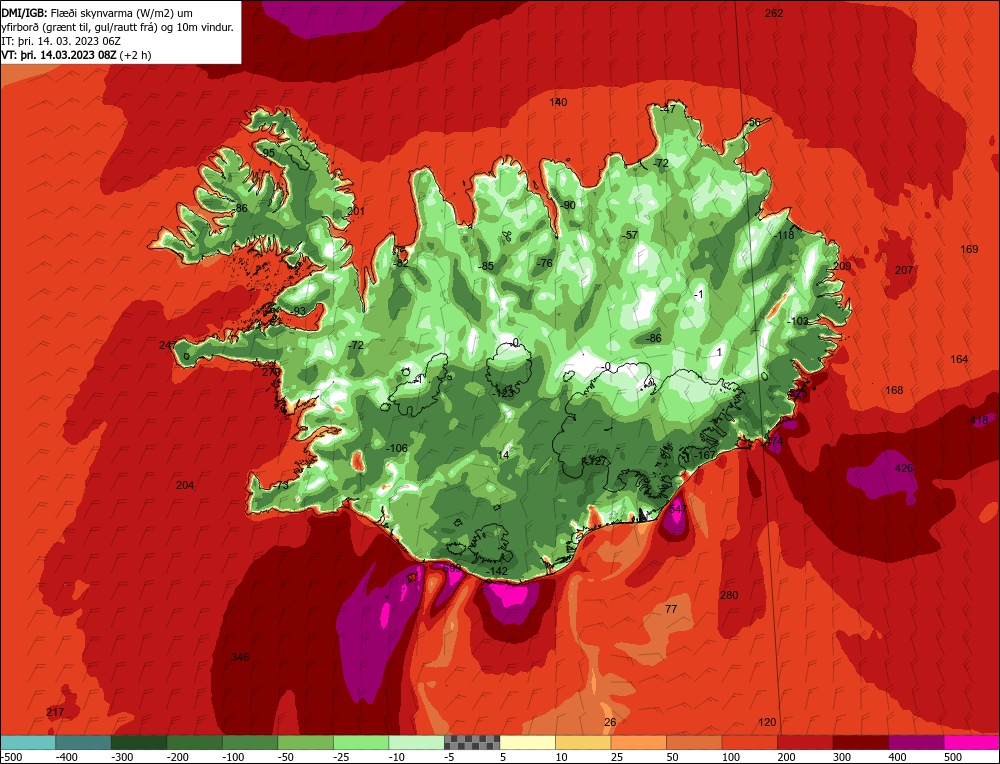The image size is (1000, 764).
Task: Click the legend label 400
Action: tap(897, 757)
